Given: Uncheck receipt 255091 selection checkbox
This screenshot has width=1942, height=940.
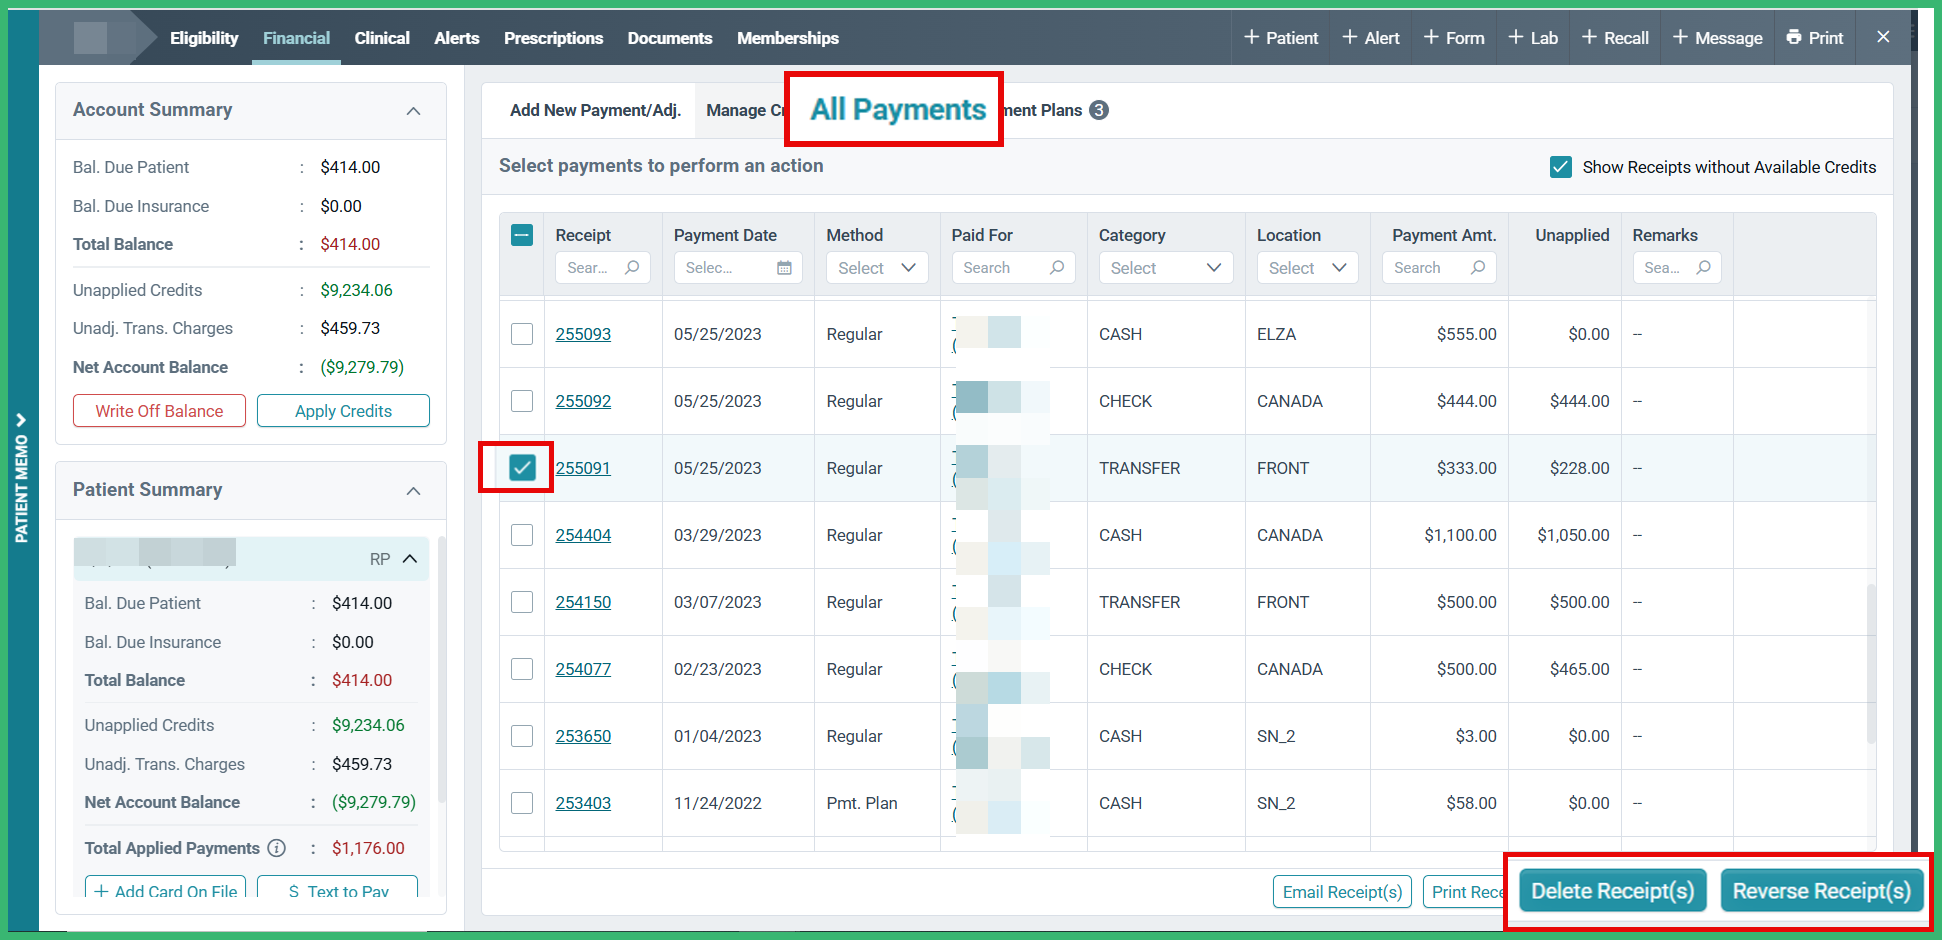Looking at the screenshot, I should click(x=521, y=467).
